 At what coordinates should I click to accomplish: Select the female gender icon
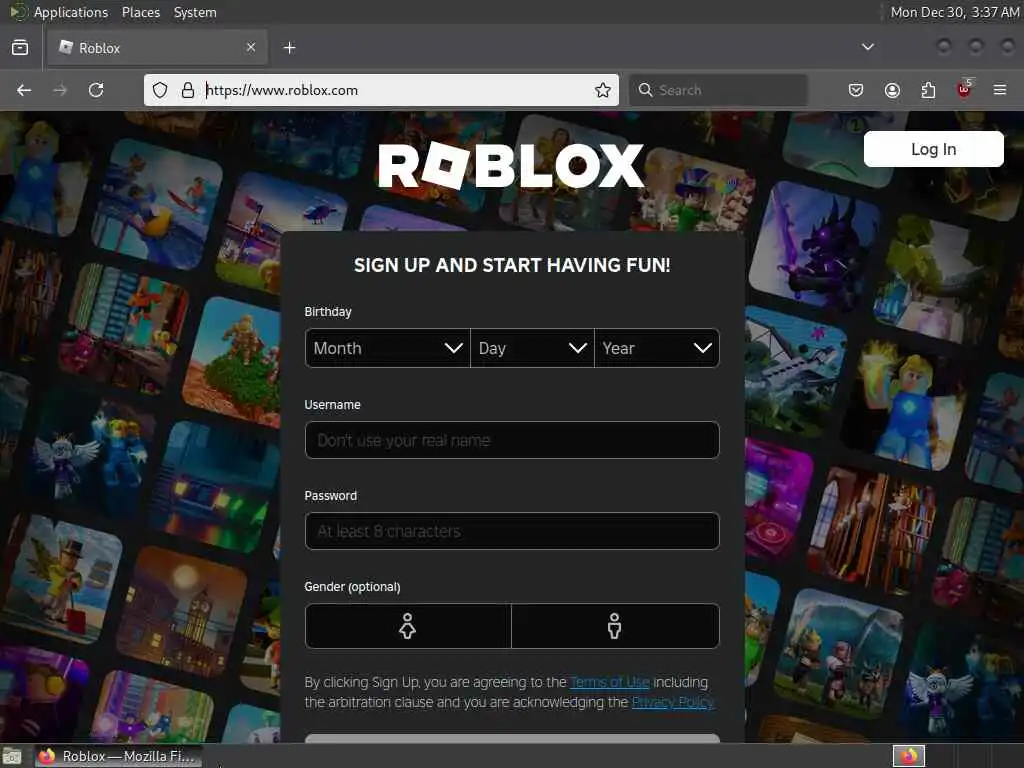[408, 626]
